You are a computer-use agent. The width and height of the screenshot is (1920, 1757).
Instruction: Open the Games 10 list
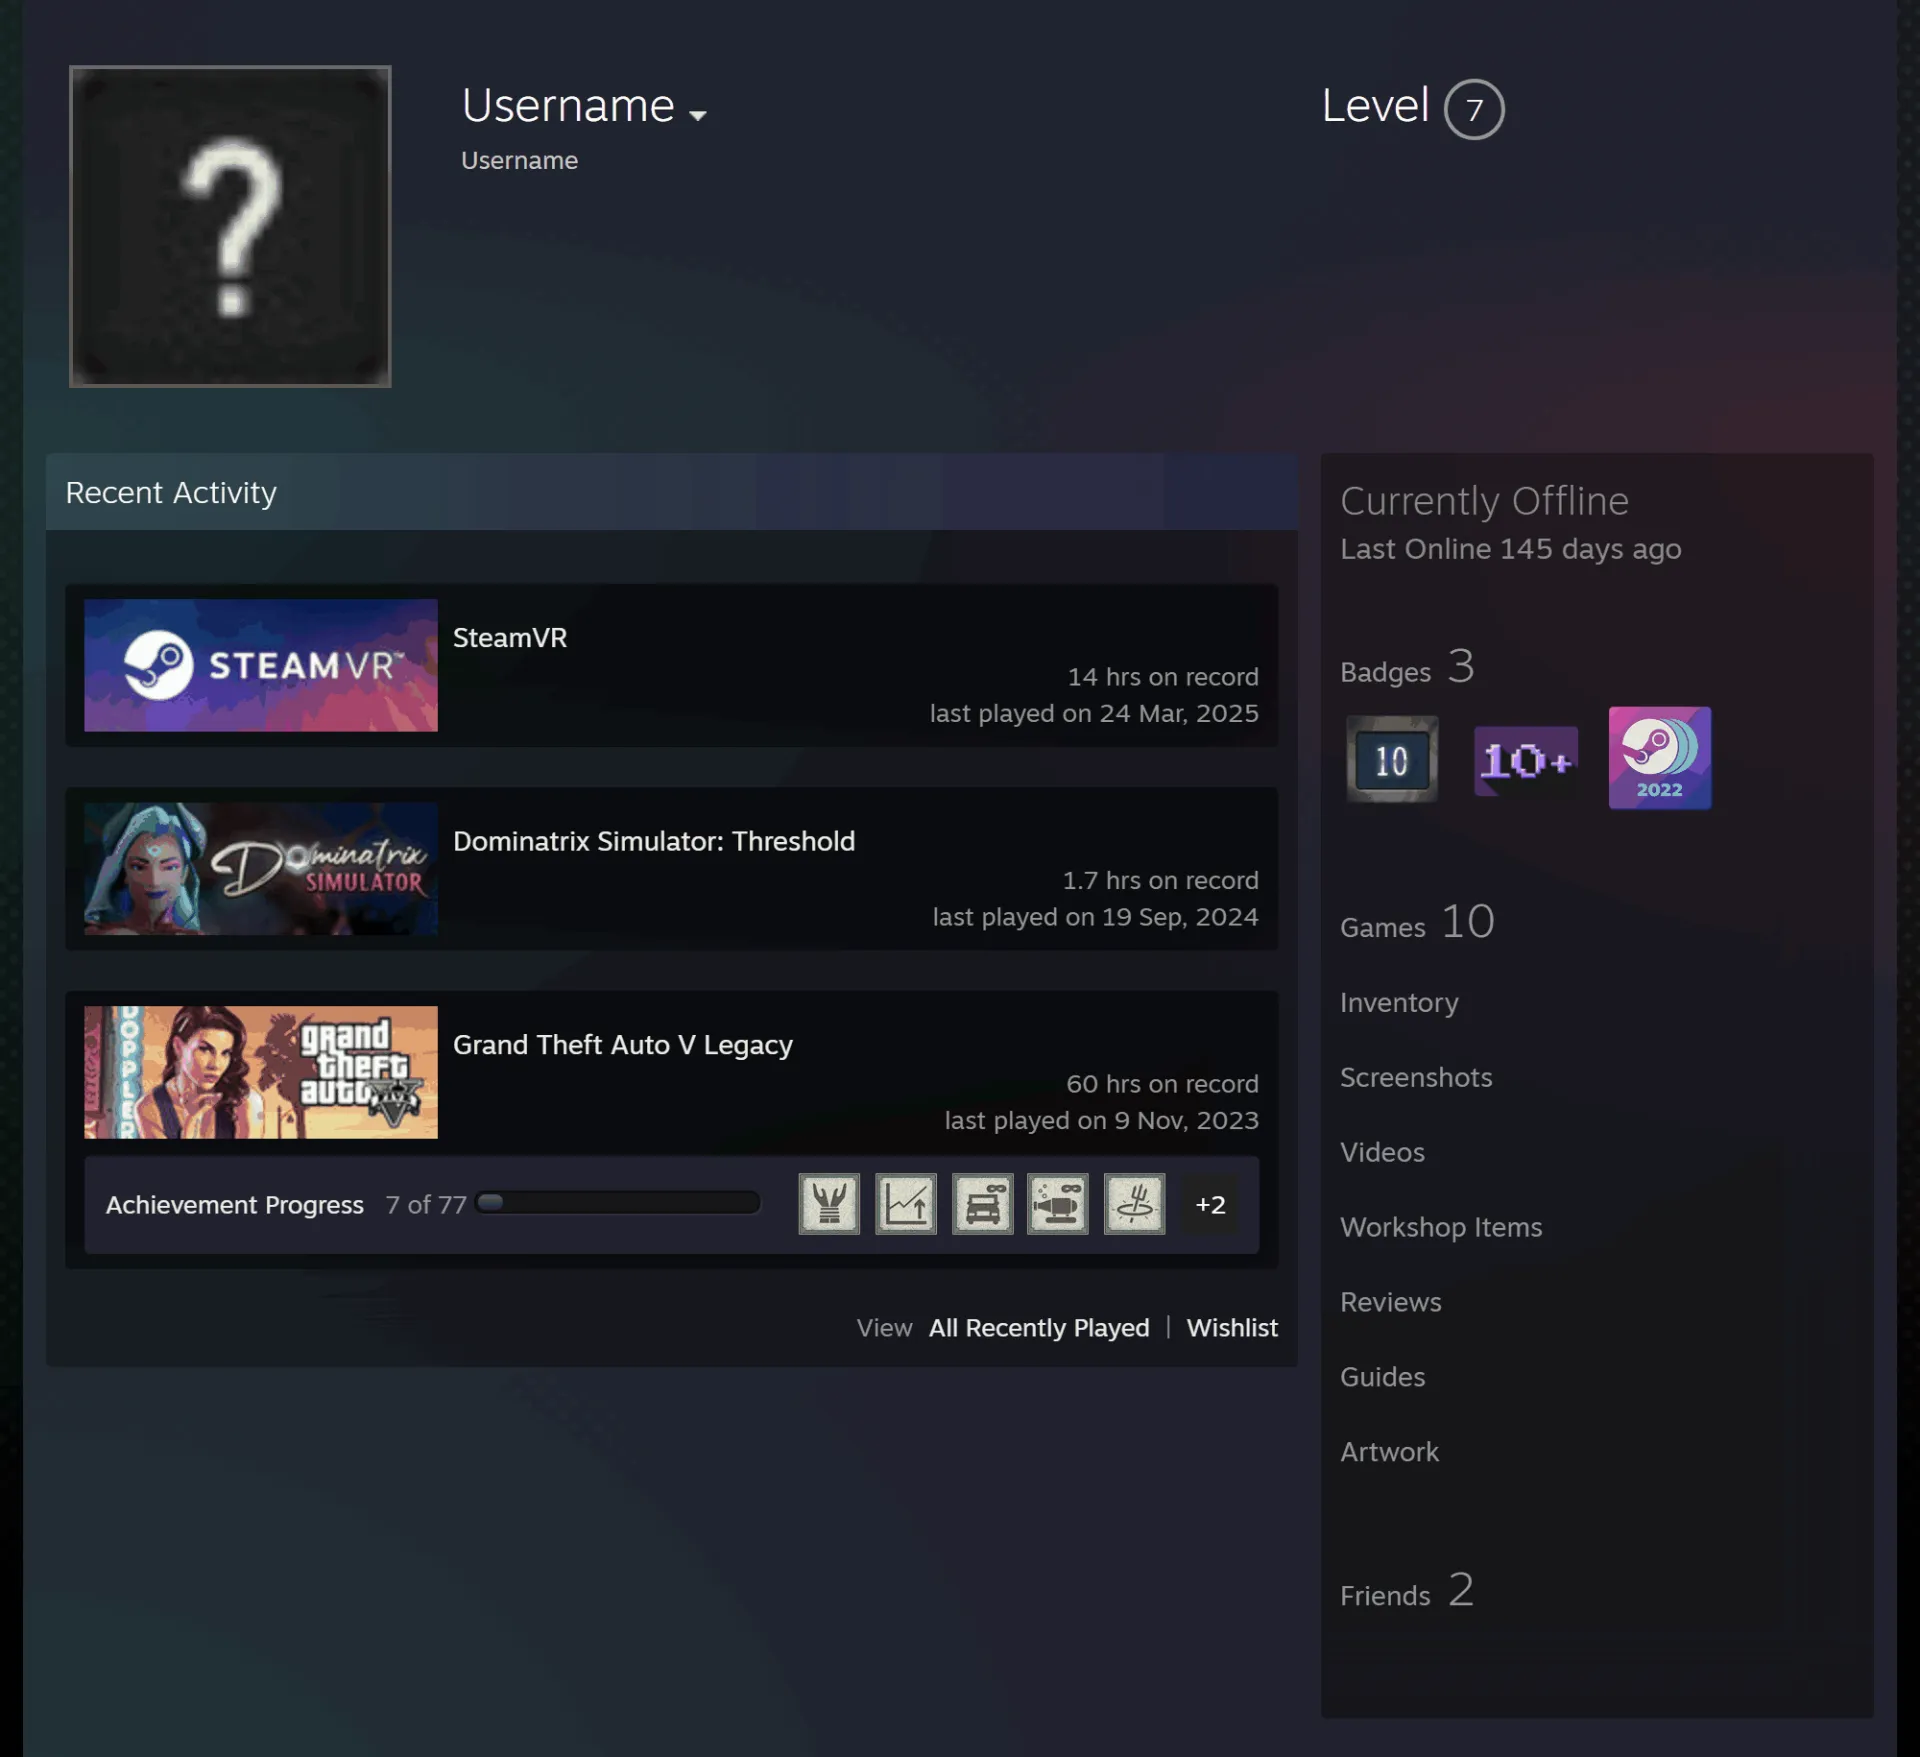(1417, 923)
